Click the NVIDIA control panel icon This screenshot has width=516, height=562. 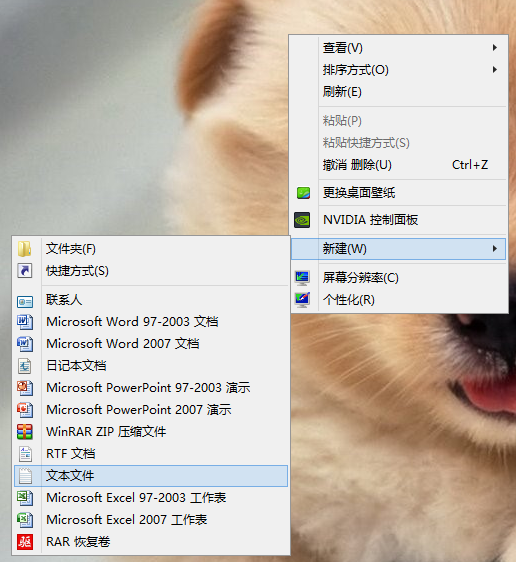click(x=302, y=220)
